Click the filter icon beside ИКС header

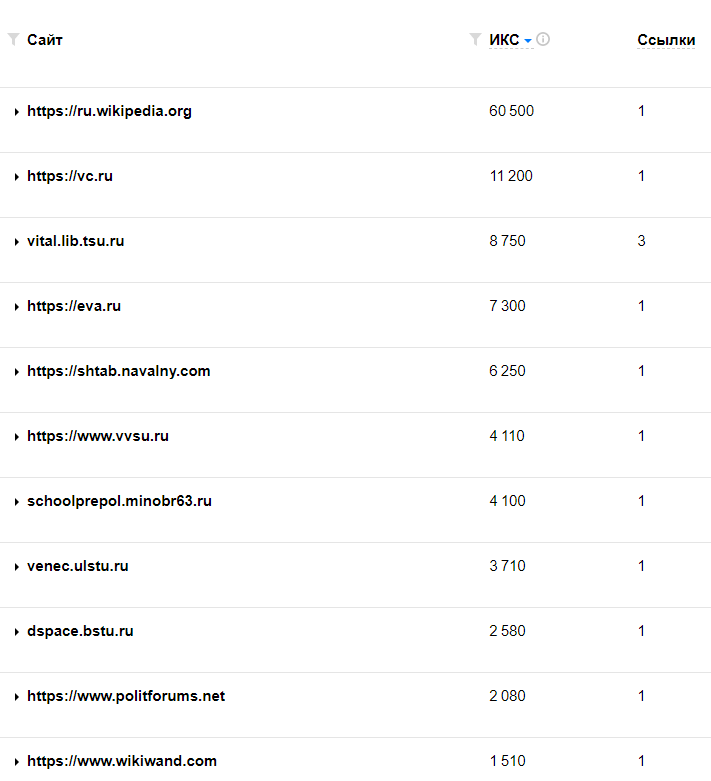tap(475, 40)
